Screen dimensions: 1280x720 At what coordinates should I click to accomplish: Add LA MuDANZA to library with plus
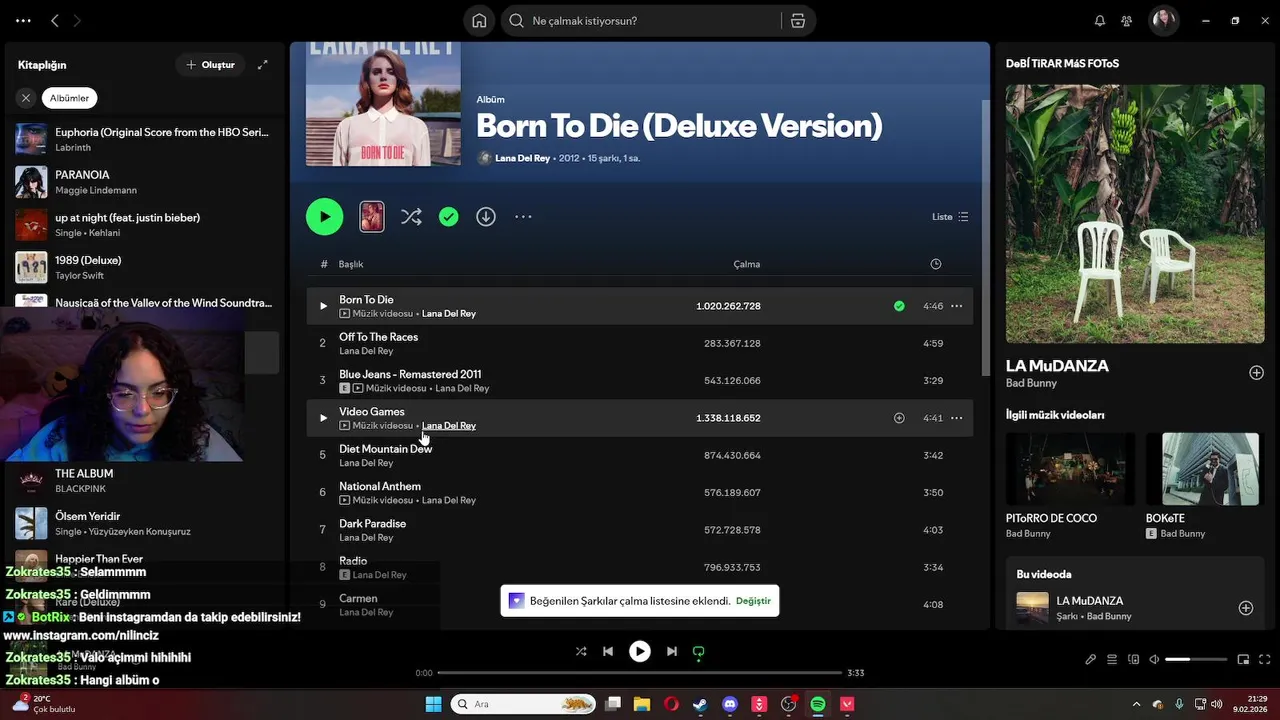pyautogui.click(x=1256, y=373)
